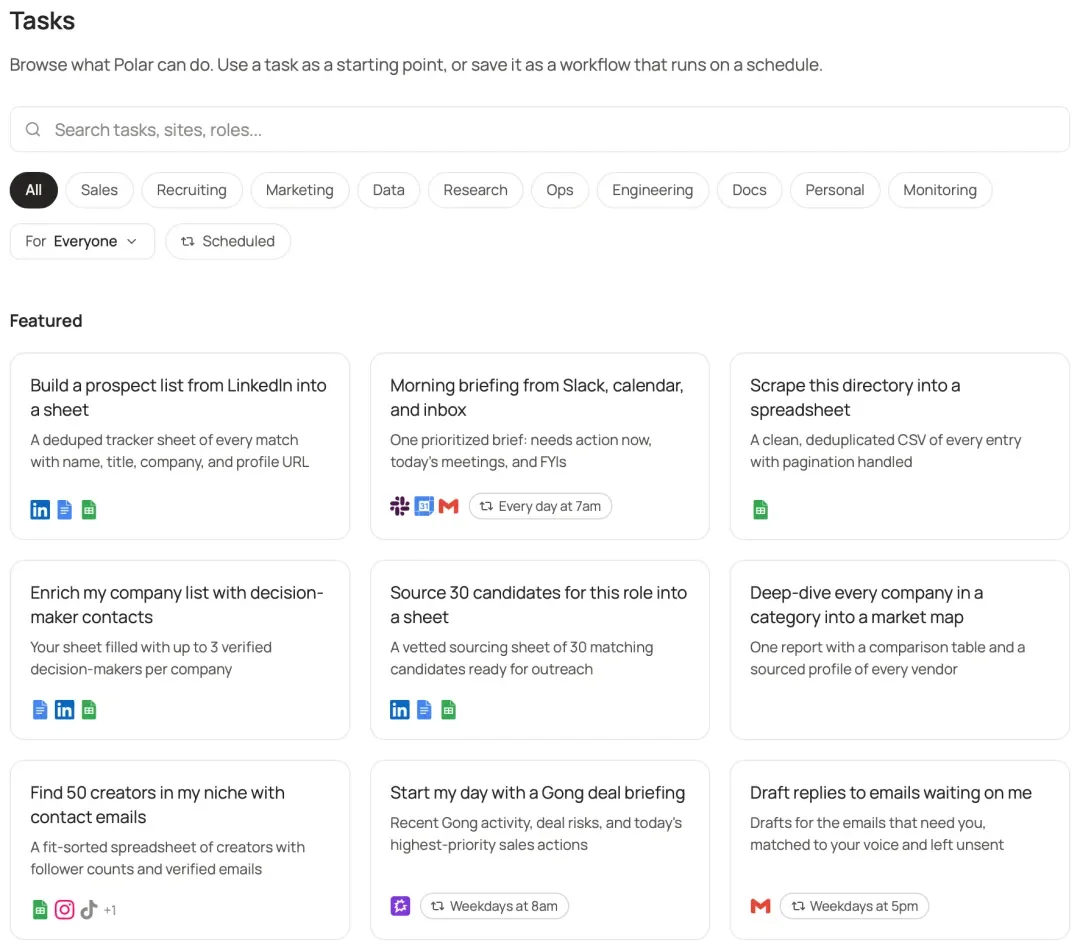The image size is (1080, 945).
Task: Click Google Calendar icon in Morning briefing card
Action: coord(424,506)
